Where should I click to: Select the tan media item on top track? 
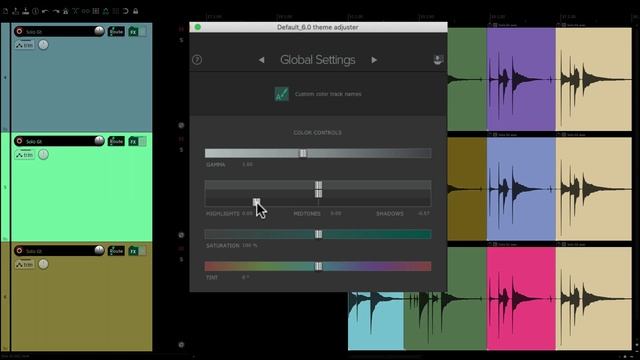tap(593, 79)
